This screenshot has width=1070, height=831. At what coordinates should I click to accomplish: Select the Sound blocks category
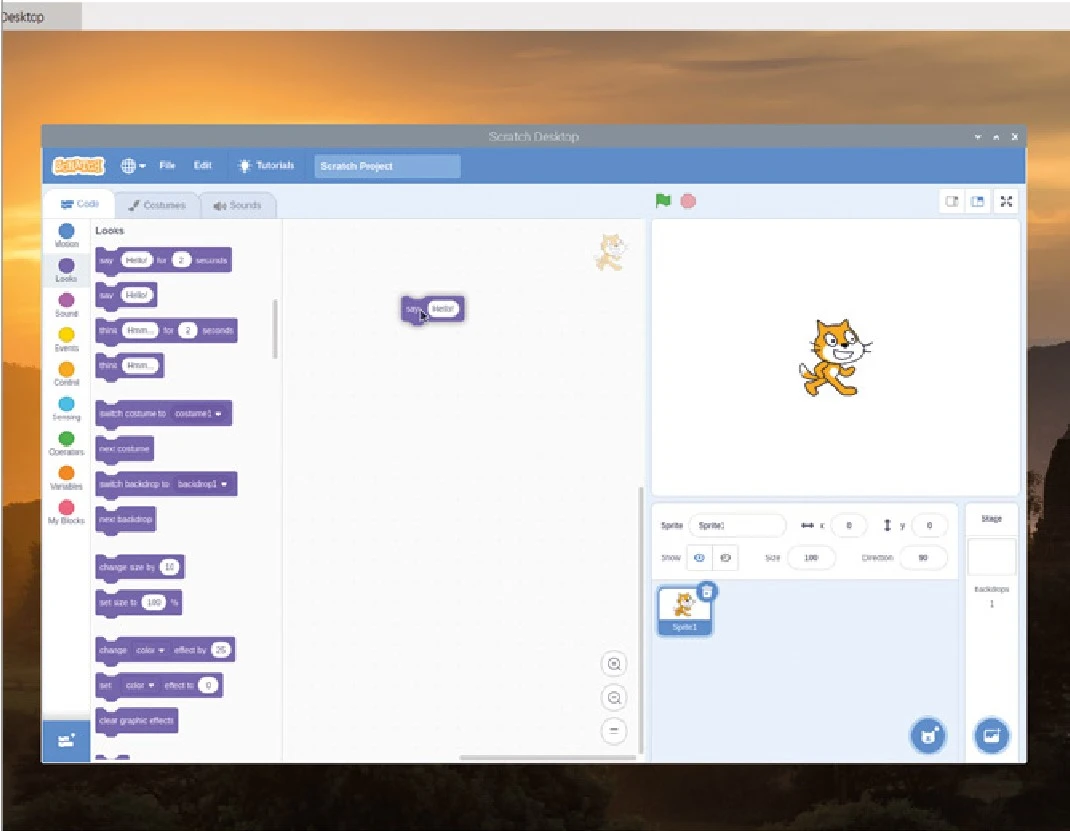[66, 303]
